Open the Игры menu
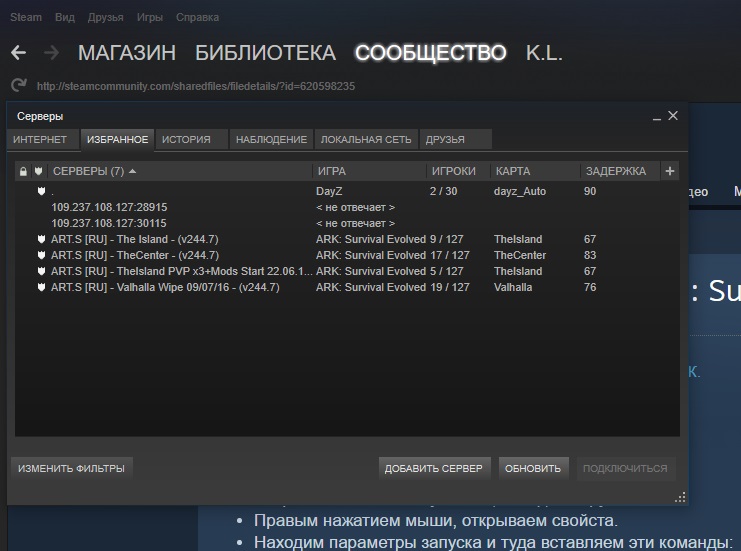 pos(150,17)
